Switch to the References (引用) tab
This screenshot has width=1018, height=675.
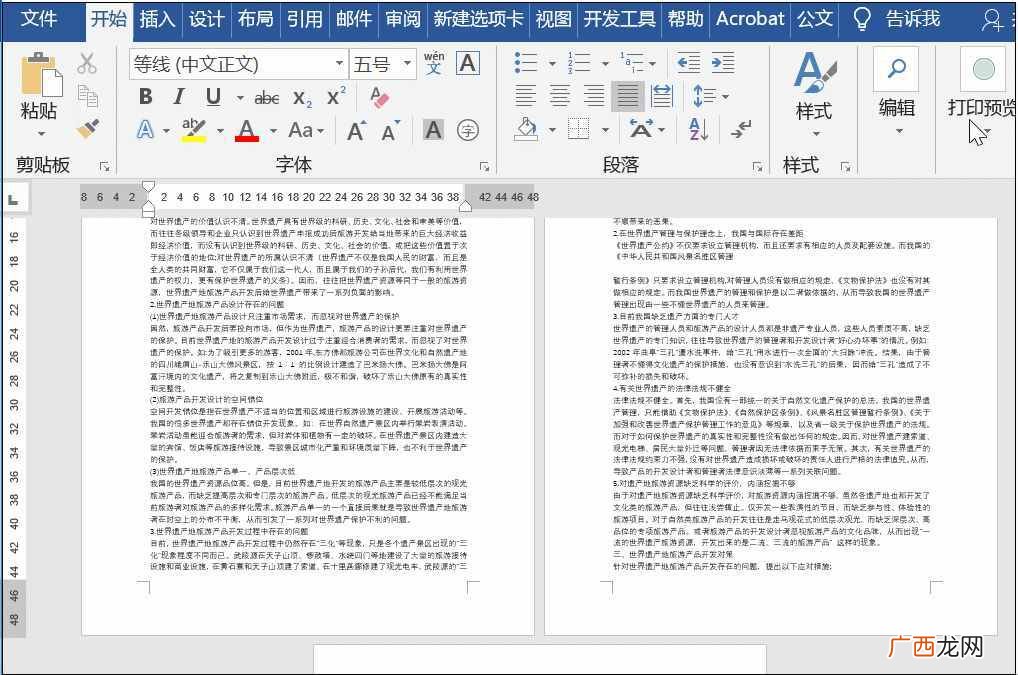tap(305, 19)
